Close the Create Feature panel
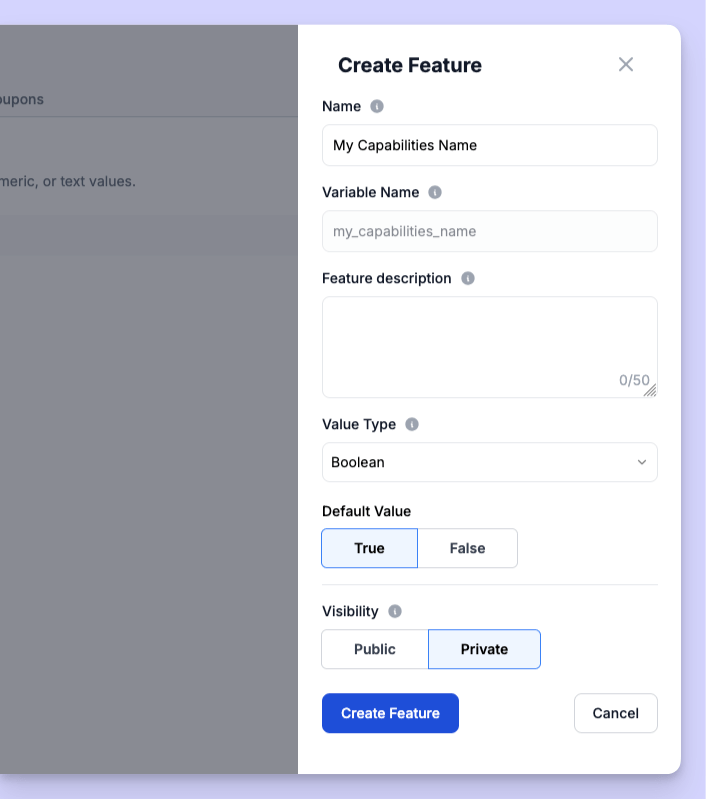Image resolution: width=706 pixels, height=799 pixels. click(625, 65)
